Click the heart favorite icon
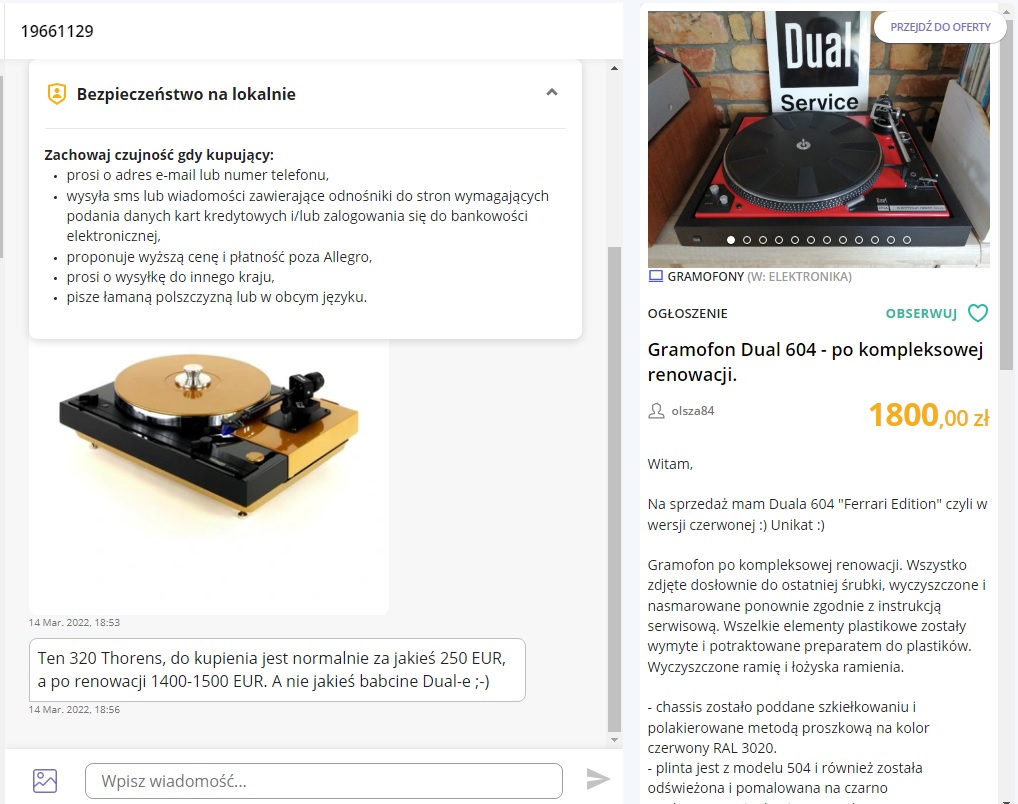The height and width of the screenshot is (804, 1018). click(x=978, y=313)
